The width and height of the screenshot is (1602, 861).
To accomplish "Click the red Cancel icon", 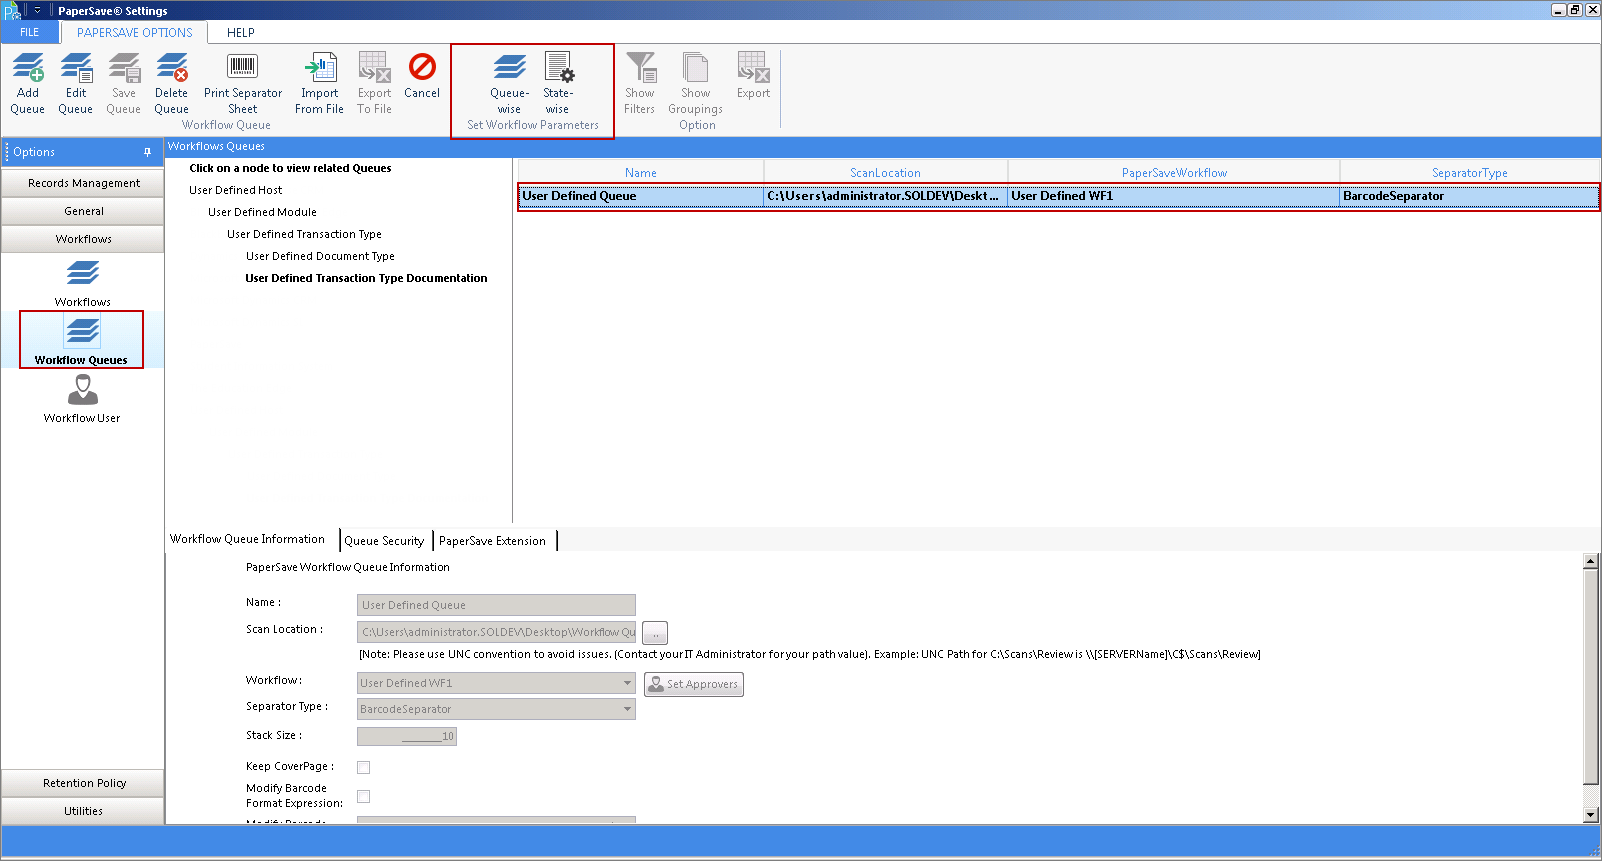I will click(x=422, y=67).
